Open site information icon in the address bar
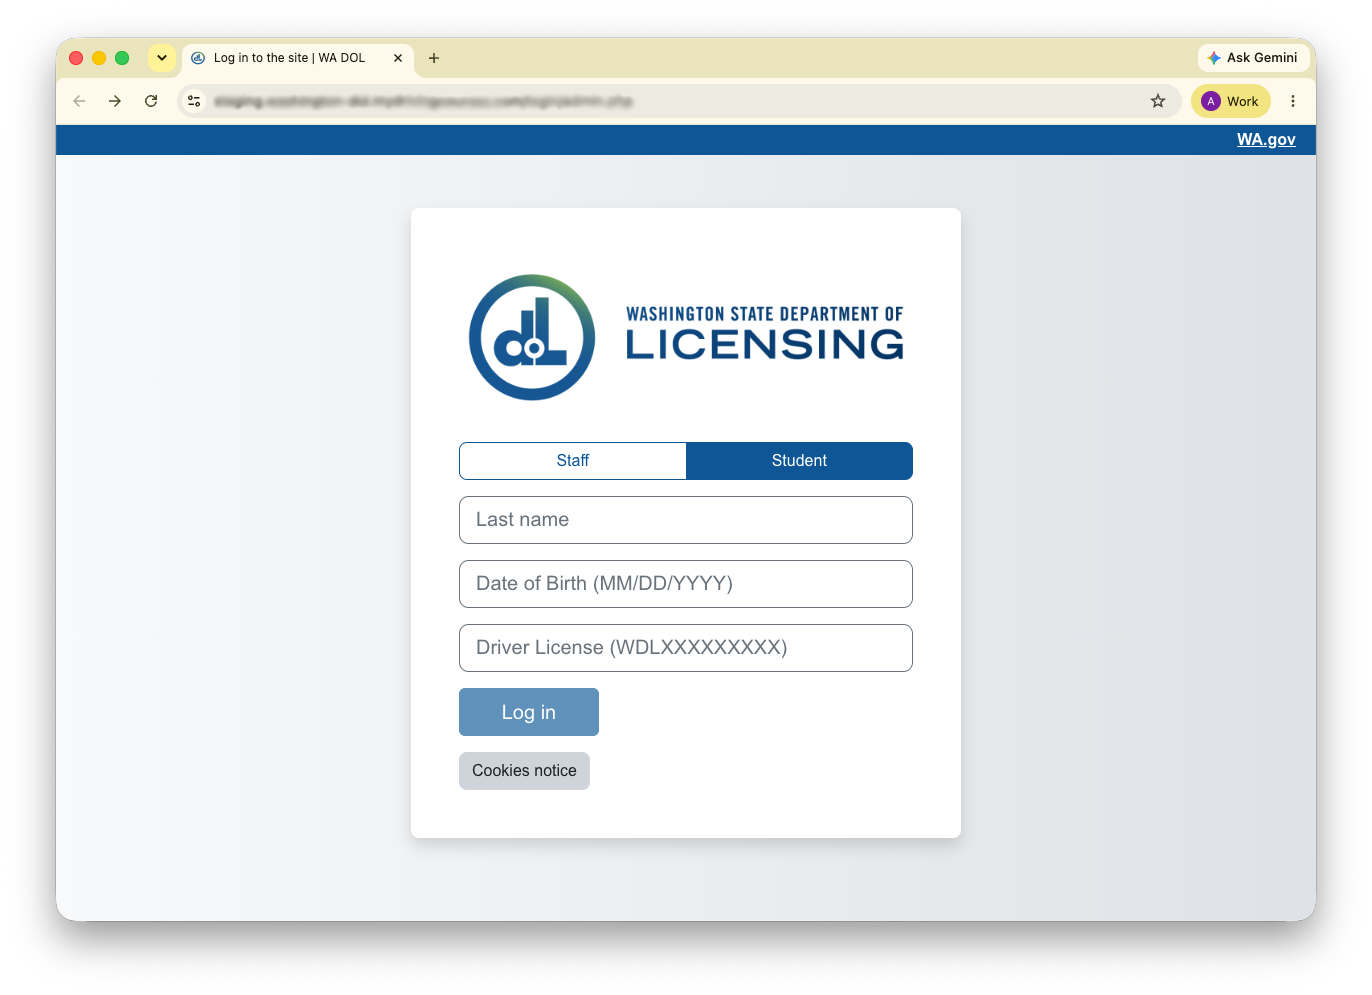 (x=194, y=101)
